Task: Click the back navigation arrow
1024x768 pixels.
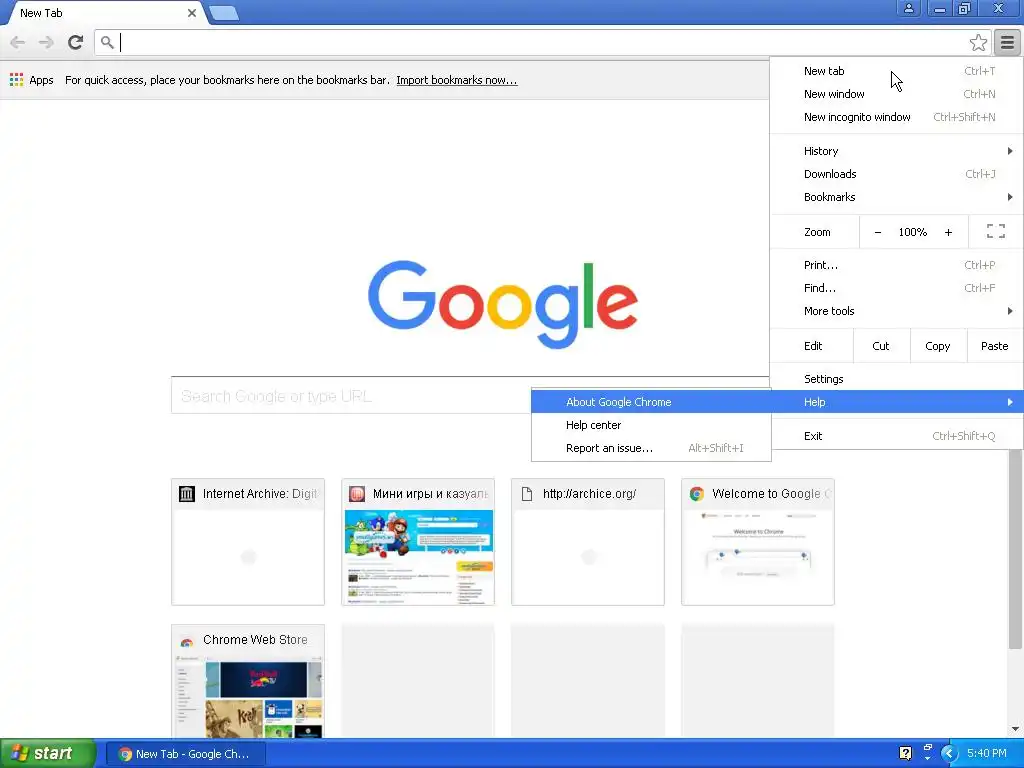Action: point(18,42)
